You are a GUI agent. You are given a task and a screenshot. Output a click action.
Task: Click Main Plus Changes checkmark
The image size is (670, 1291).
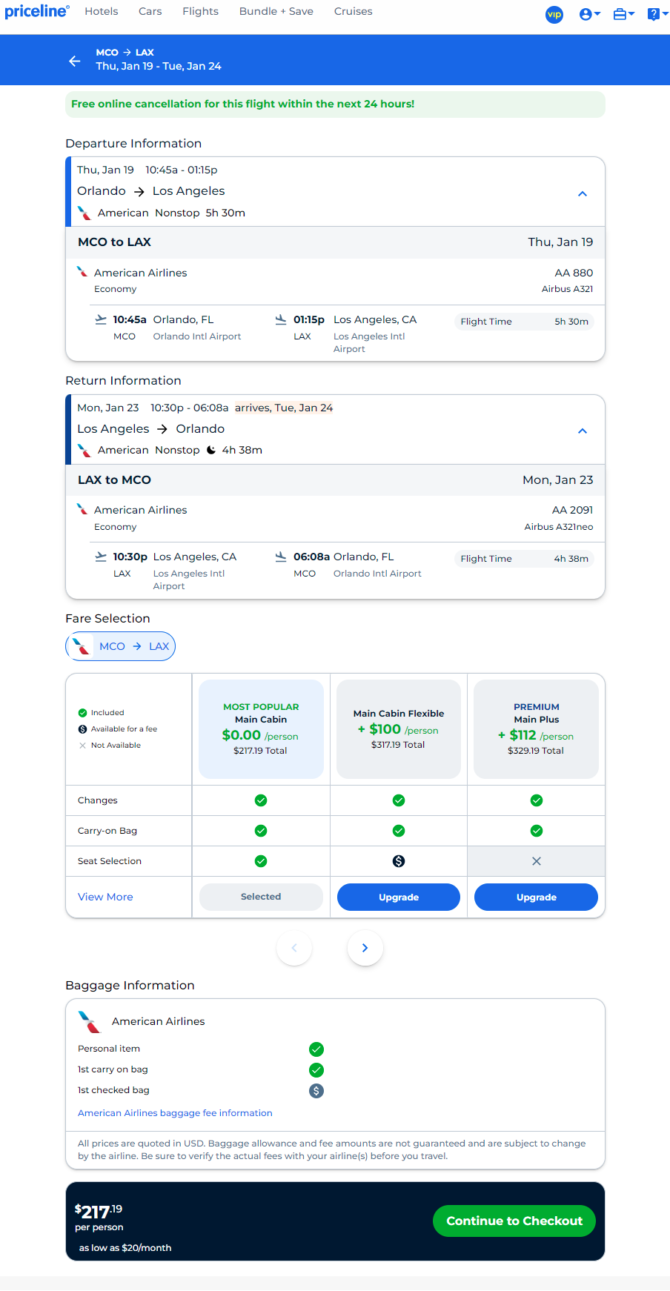pos(536,801)
